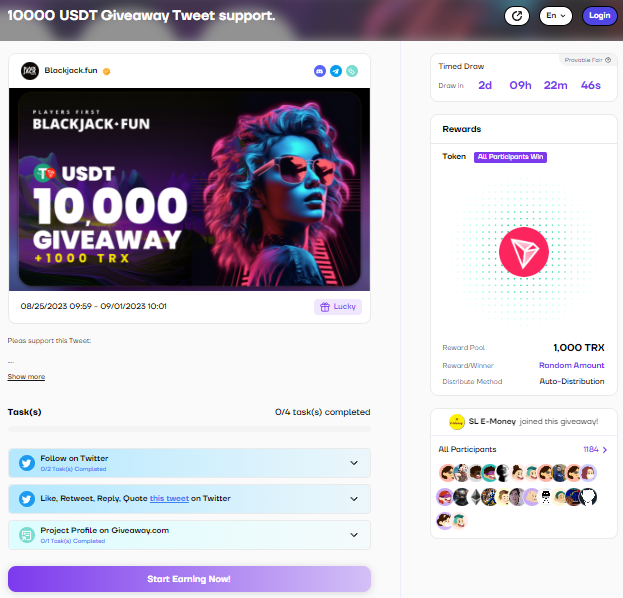This screenshot has height=598, width=623.
Task: Click the SL E-Money avatar
Action: tap(457, 422)
